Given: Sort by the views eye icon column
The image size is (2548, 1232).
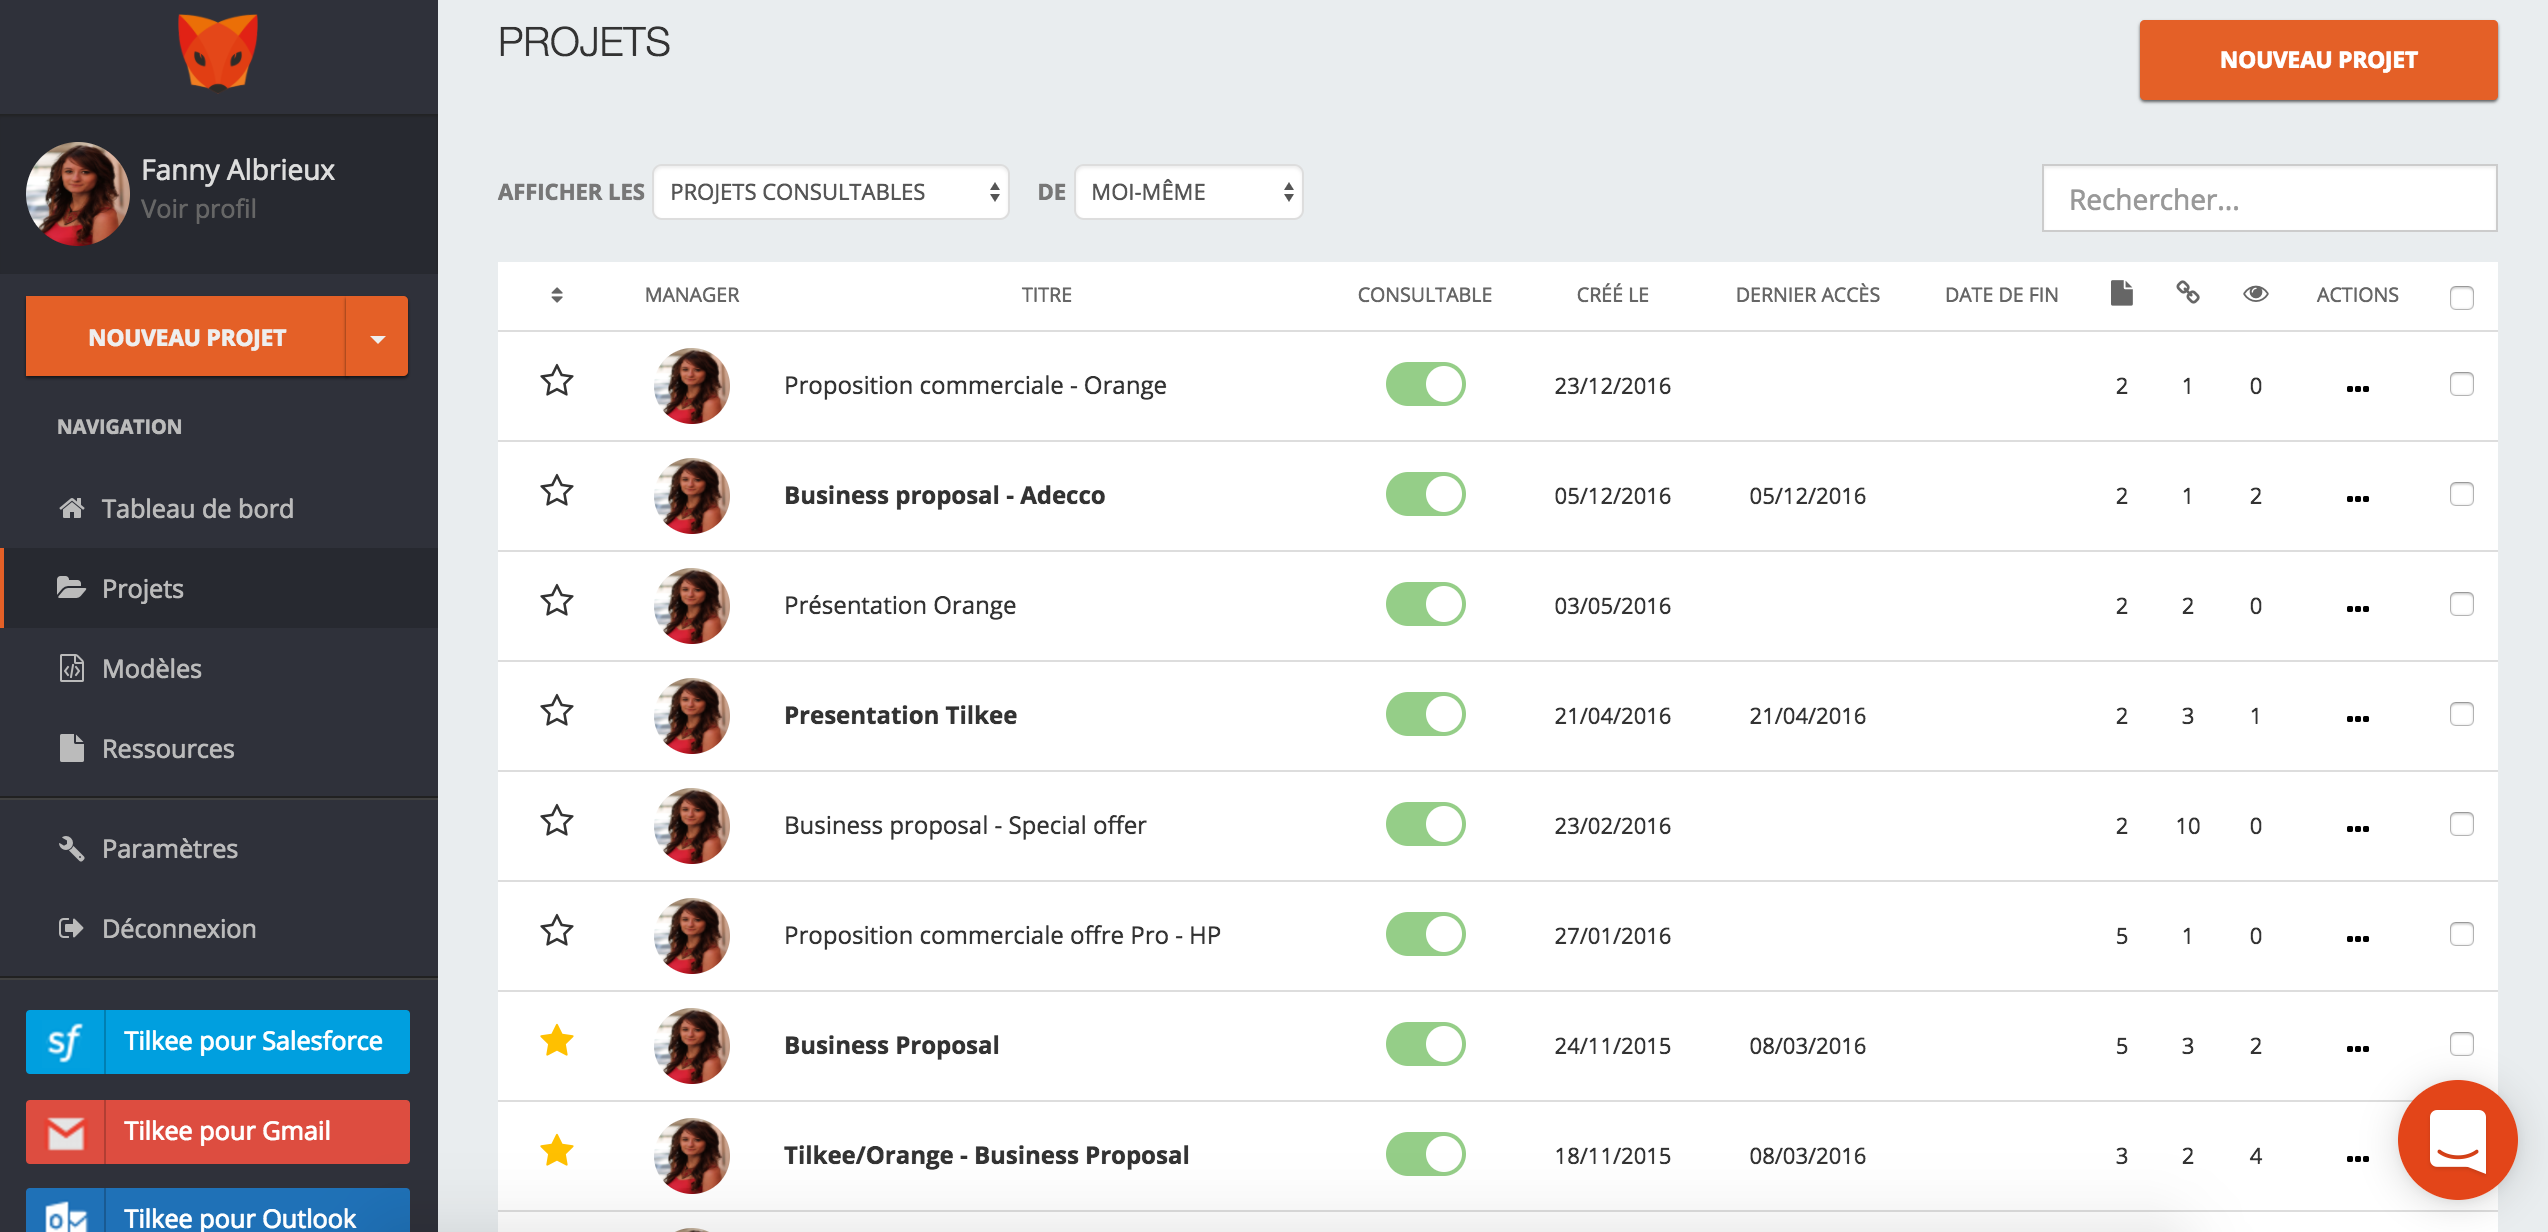Looking at the screenshot, I should pyautogui.click(x=2256, y=294).
